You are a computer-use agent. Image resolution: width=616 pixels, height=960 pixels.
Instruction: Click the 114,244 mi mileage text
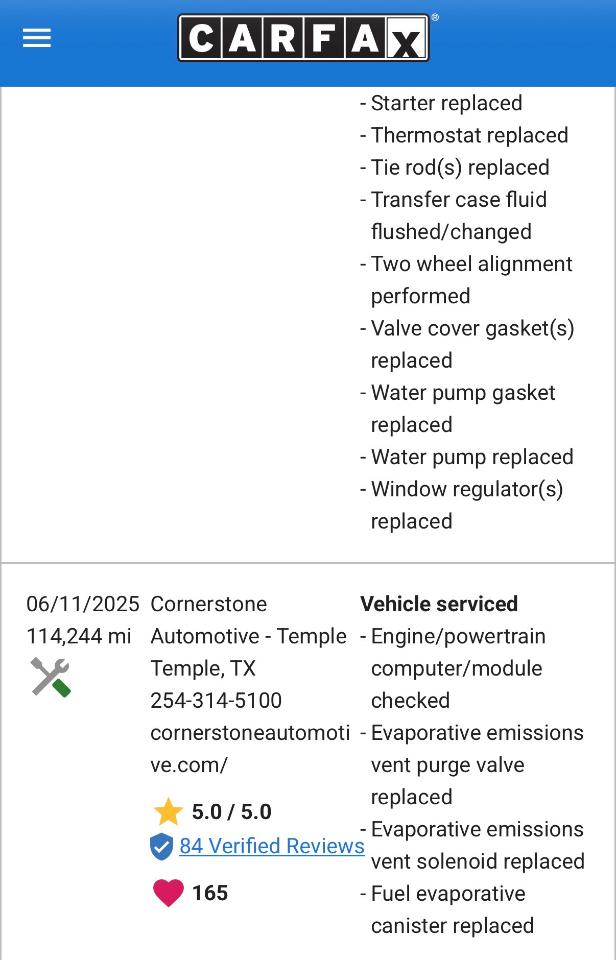coord(78,636)
